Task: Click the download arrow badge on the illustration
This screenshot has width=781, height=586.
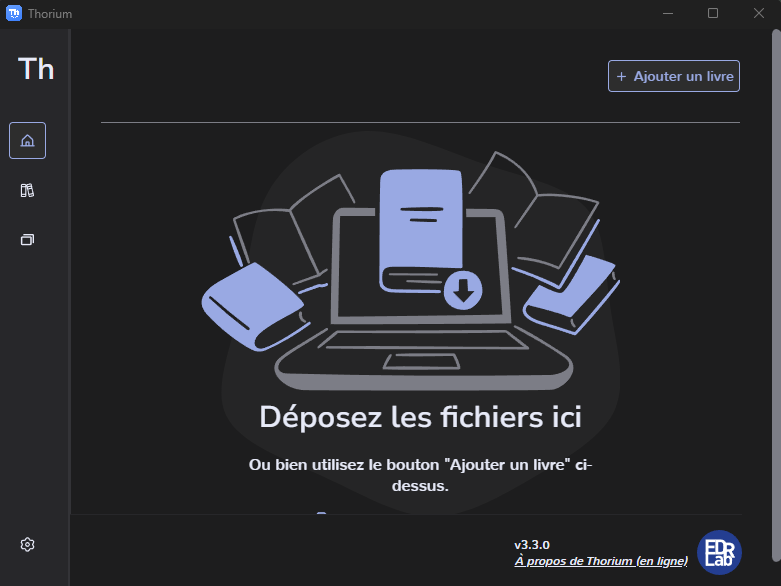Action: tap(462, 290)
